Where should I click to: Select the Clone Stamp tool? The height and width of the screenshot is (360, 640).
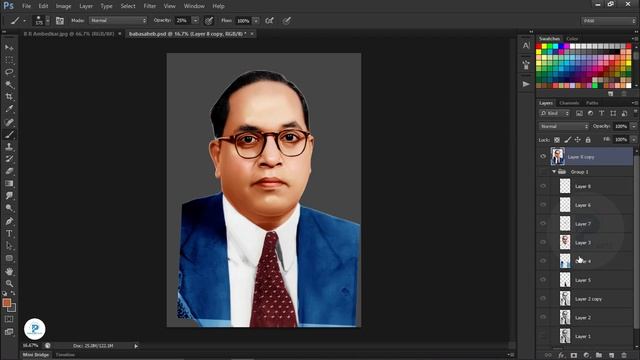[9, 147]
